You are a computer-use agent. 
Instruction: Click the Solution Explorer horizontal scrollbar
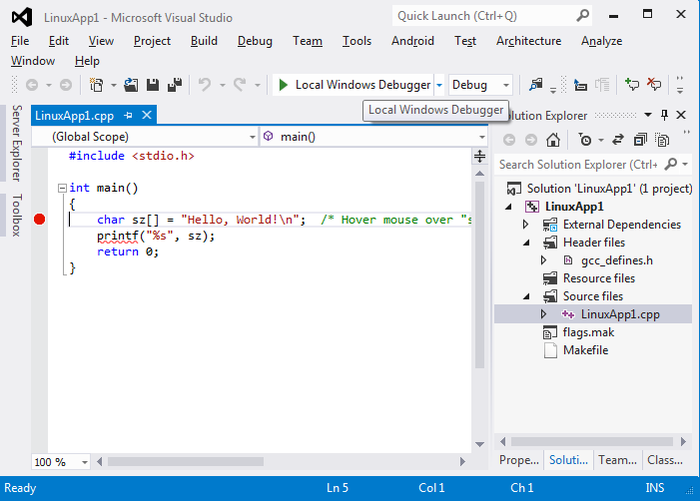(x=592, y=442)
